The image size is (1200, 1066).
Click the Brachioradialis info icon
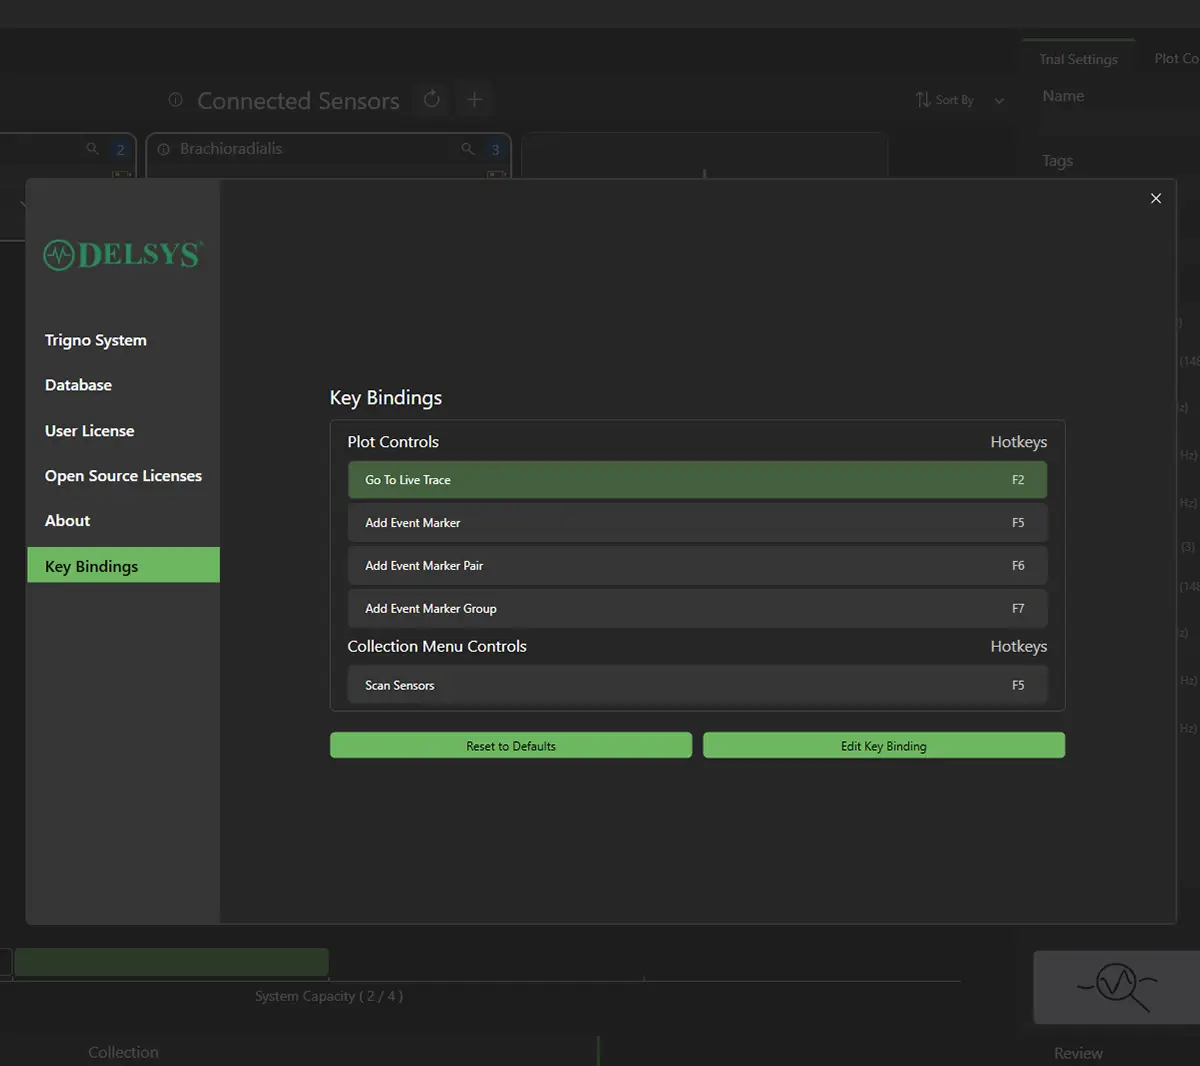coord(164,149)
